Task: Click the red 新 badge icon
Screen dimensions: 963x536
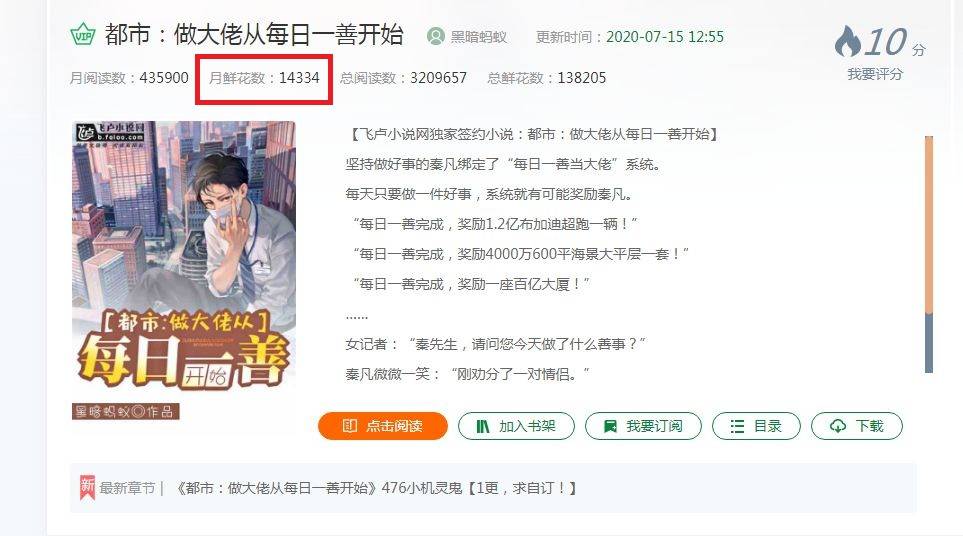Action: pos(87,487)
